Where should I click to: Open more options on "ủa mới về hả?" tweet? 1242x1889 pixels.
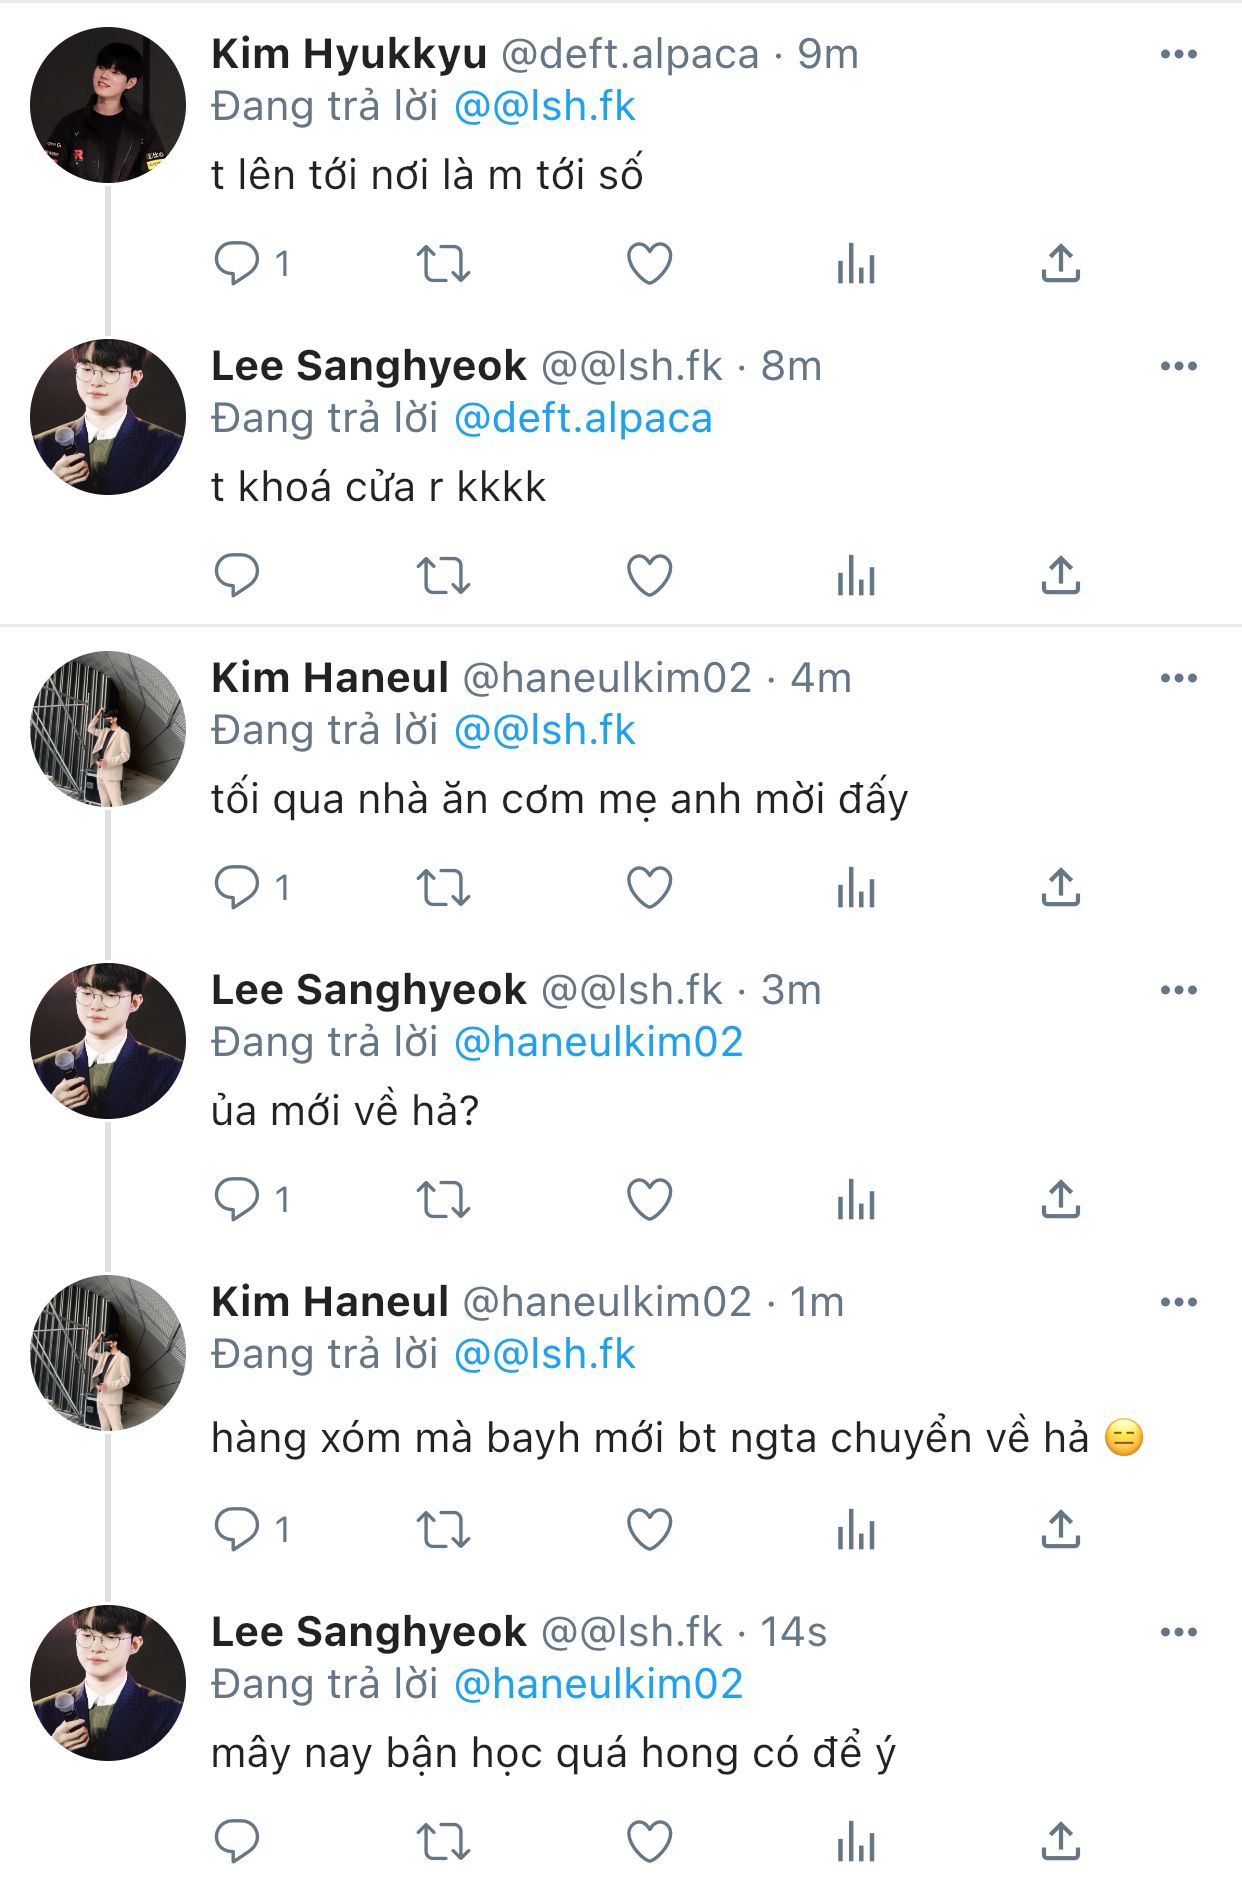1178,991
